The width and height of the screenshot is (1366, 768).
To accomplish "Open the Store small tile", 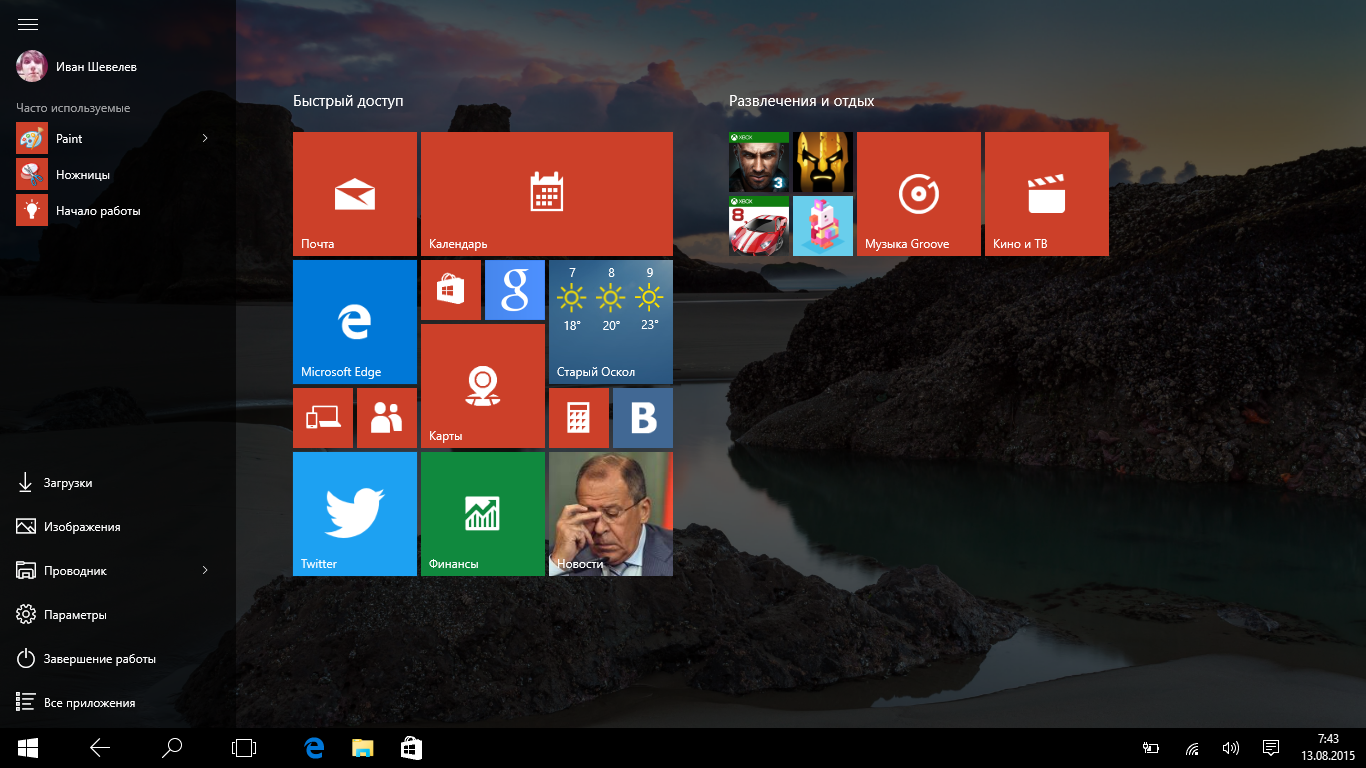I will click(x=451, y=290).
